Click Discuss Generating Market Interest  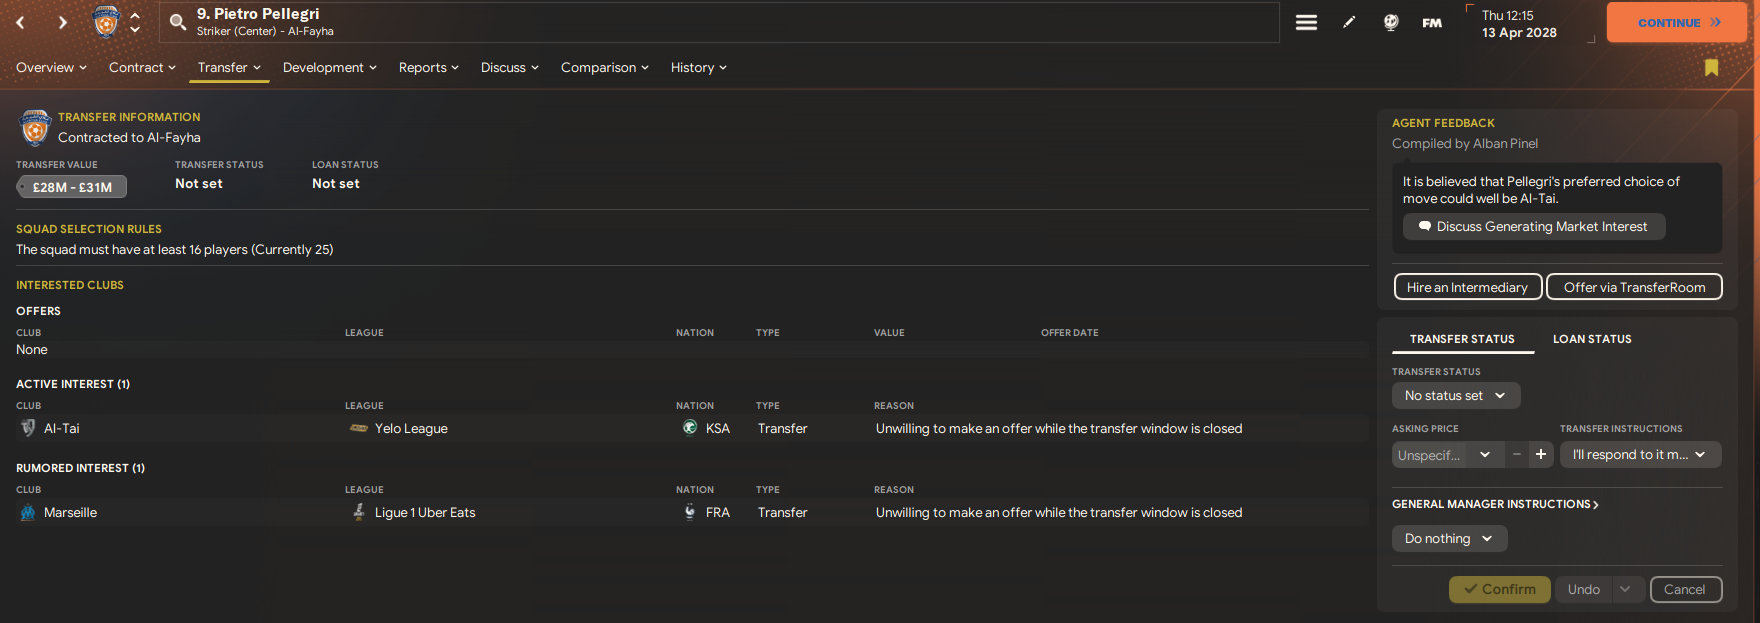[x=1533, y=227]
